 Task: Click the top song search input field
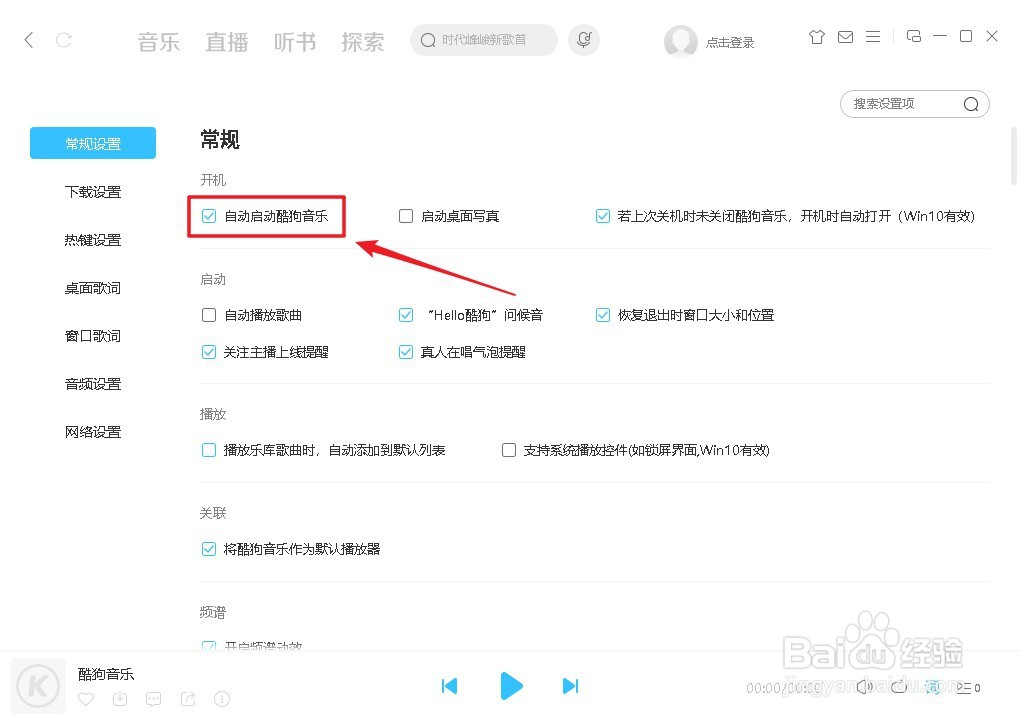(484, 40)
